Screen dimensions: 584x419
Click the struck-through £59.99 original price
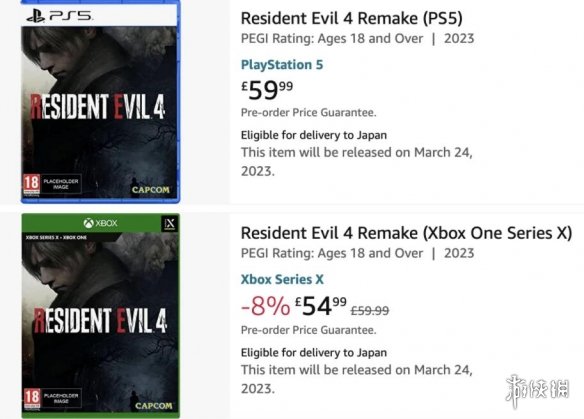[x=370, y=310]
